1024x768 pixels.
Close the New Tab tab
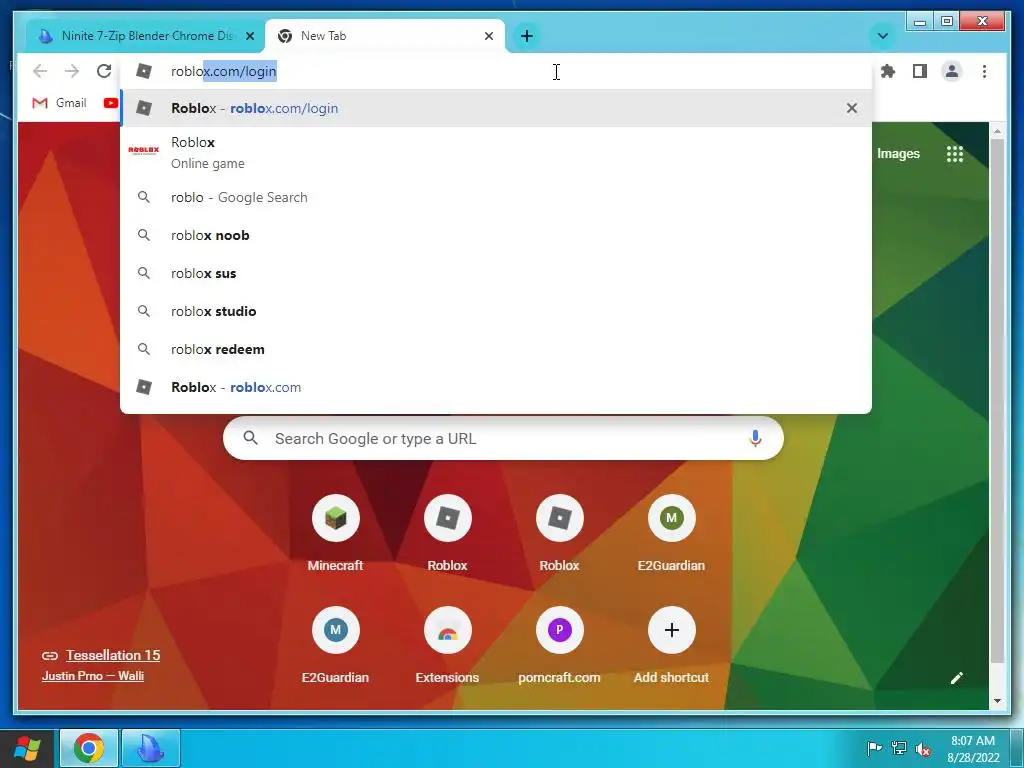tap(488, 36)
